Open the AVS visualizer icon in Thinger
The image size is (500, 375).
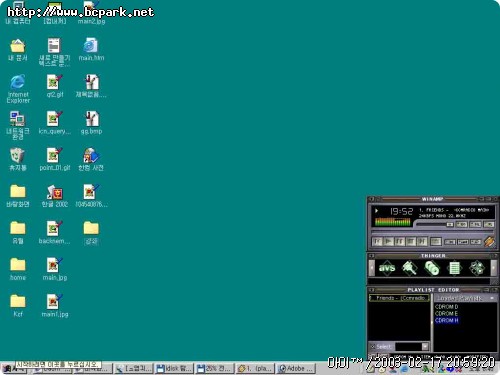click(x=387, y=268)
